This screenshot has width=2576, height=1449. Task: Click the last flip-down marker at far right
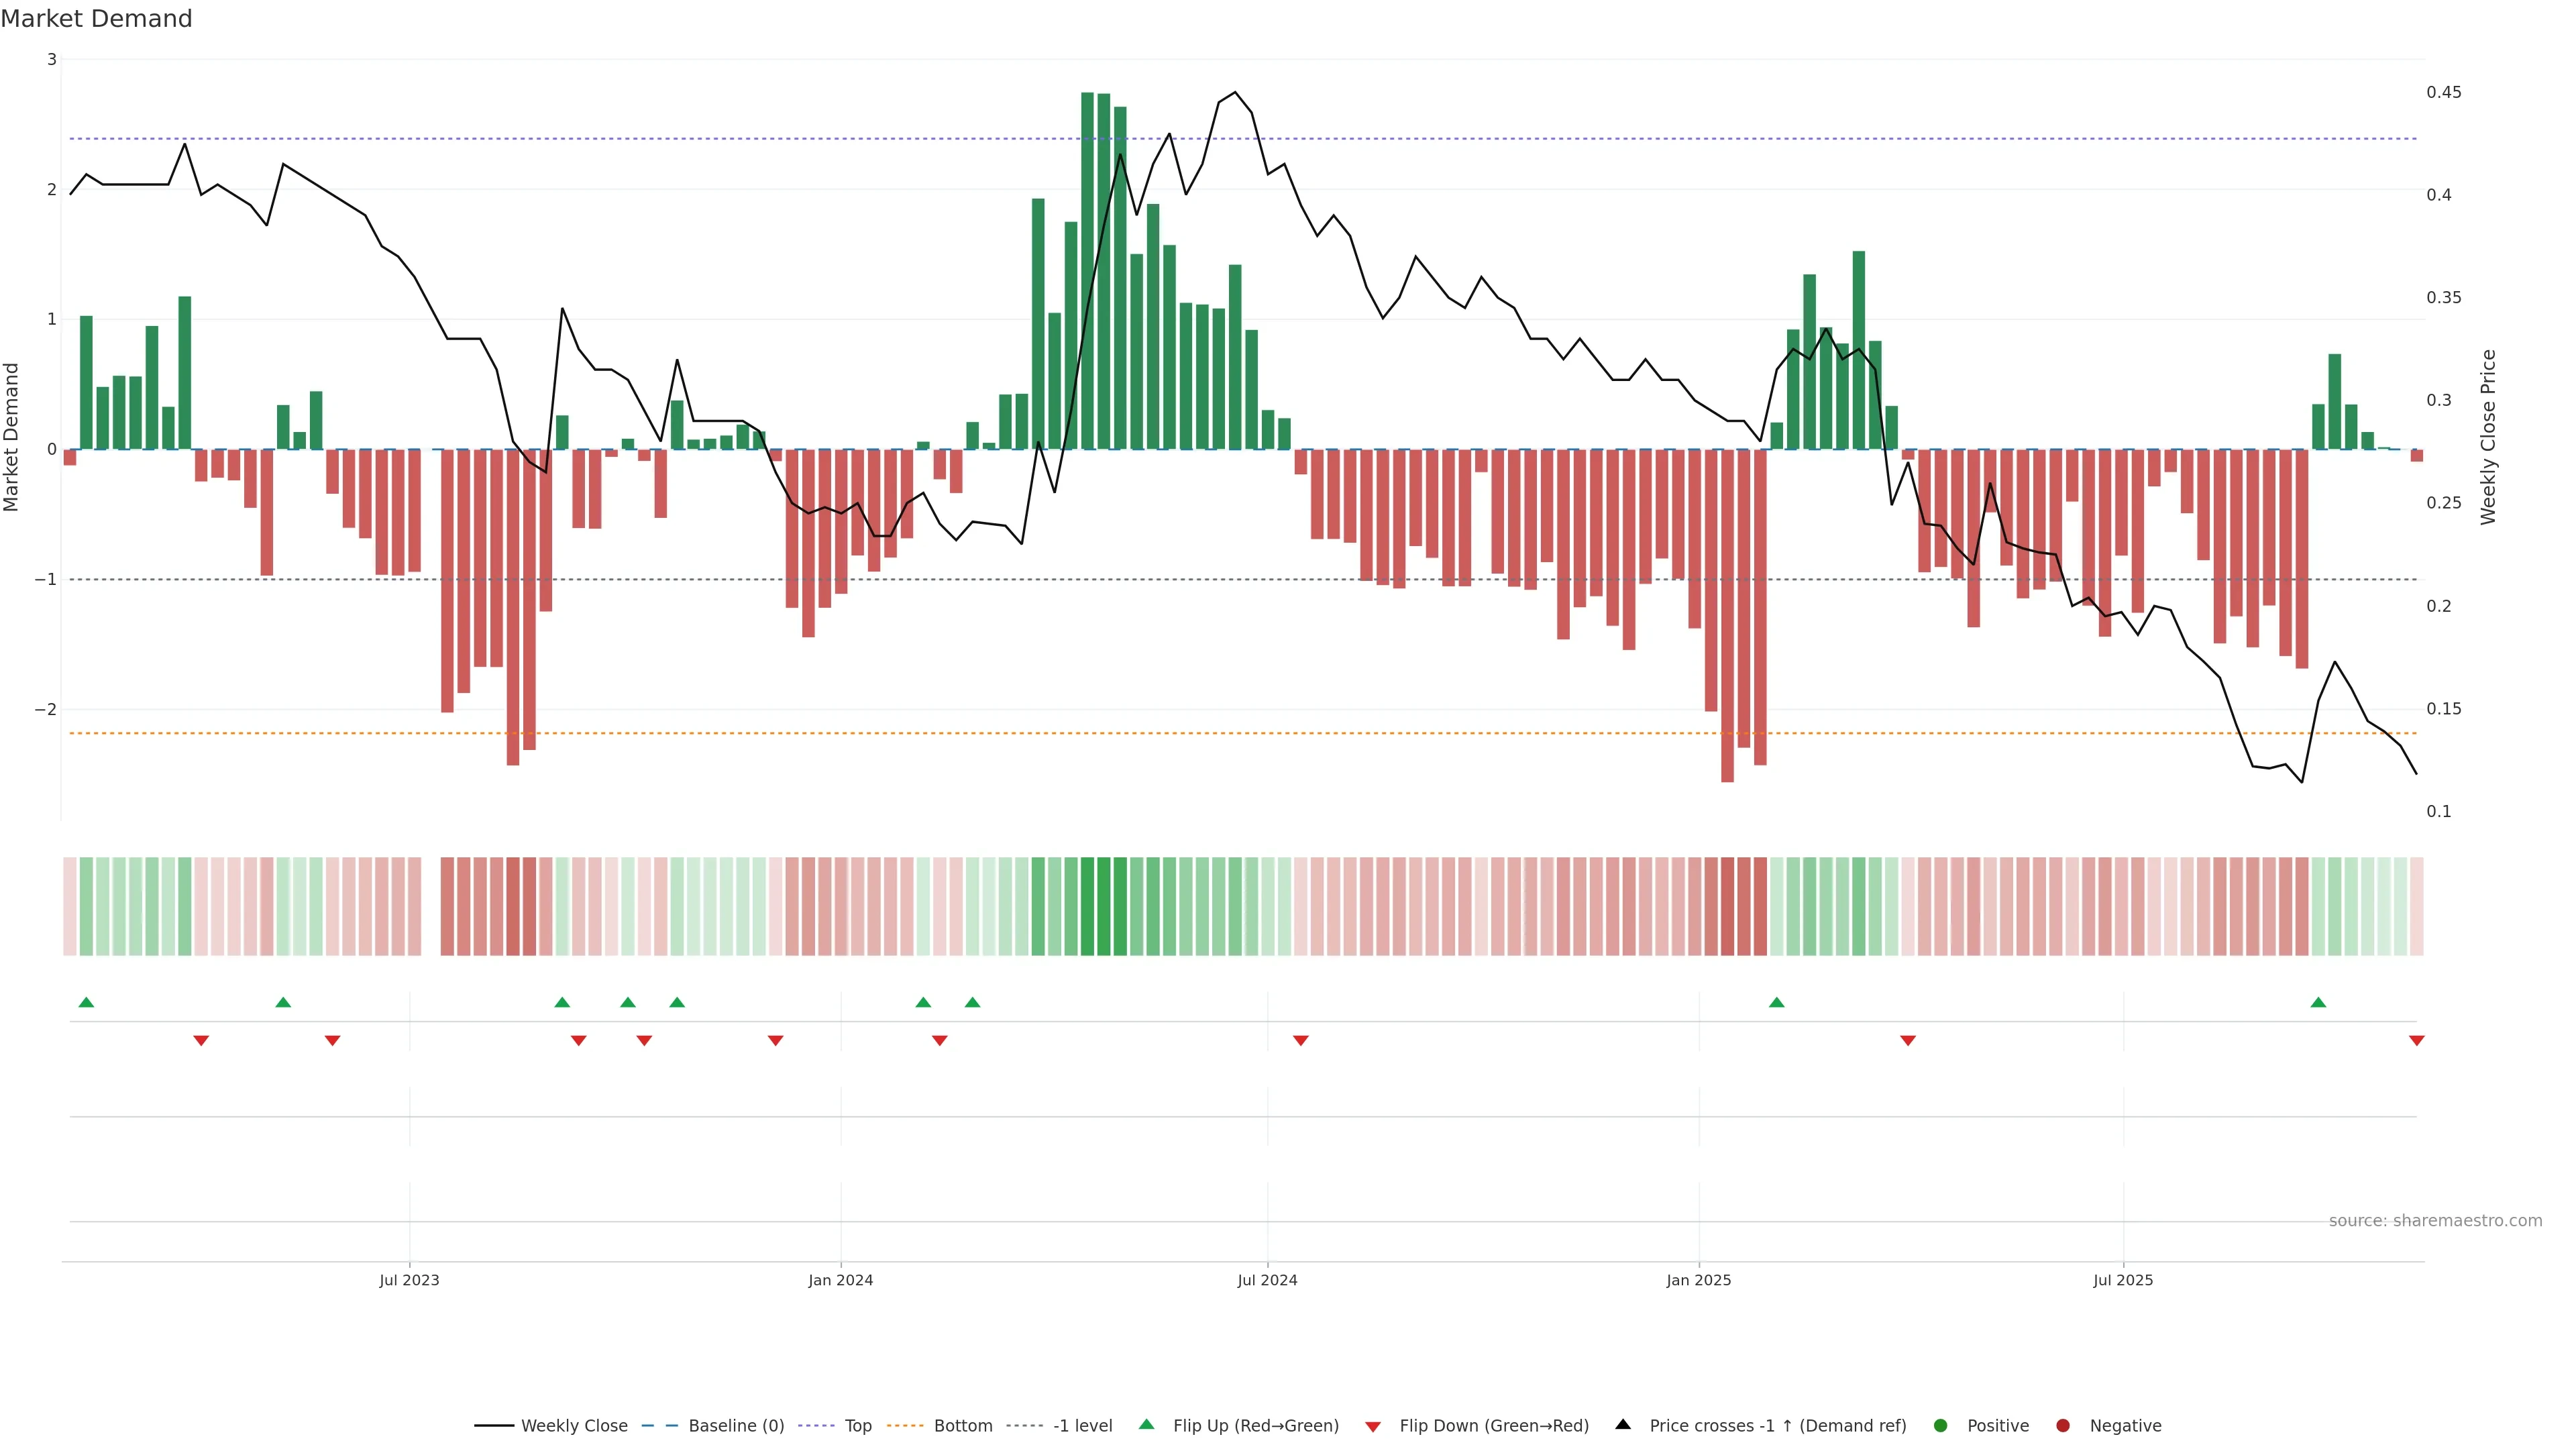[2416, 1041]
